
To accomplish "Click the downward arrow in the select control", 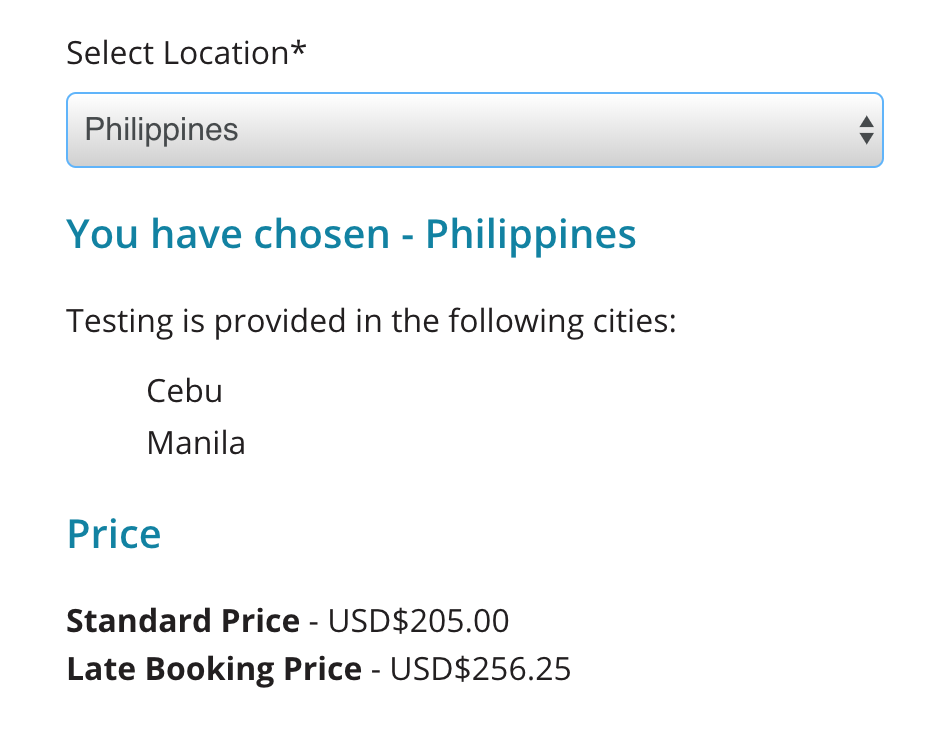I will tap(866, 139).
